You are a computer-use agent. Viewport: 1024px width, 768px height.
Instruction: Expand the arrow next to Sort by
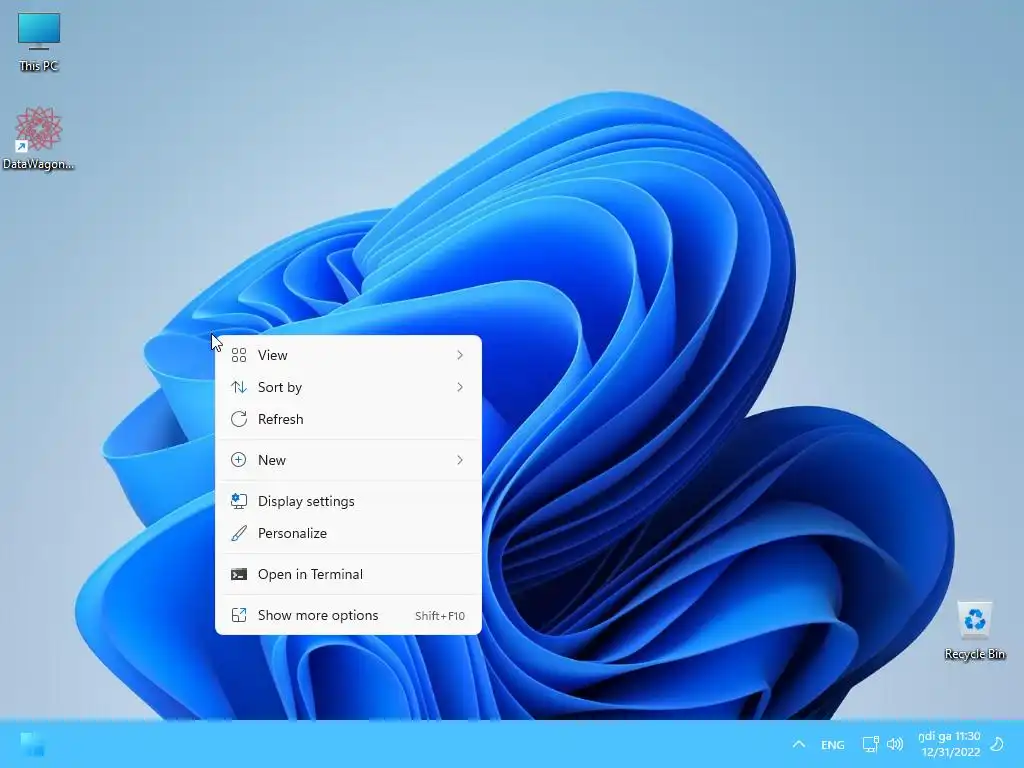tap(460, 387)
